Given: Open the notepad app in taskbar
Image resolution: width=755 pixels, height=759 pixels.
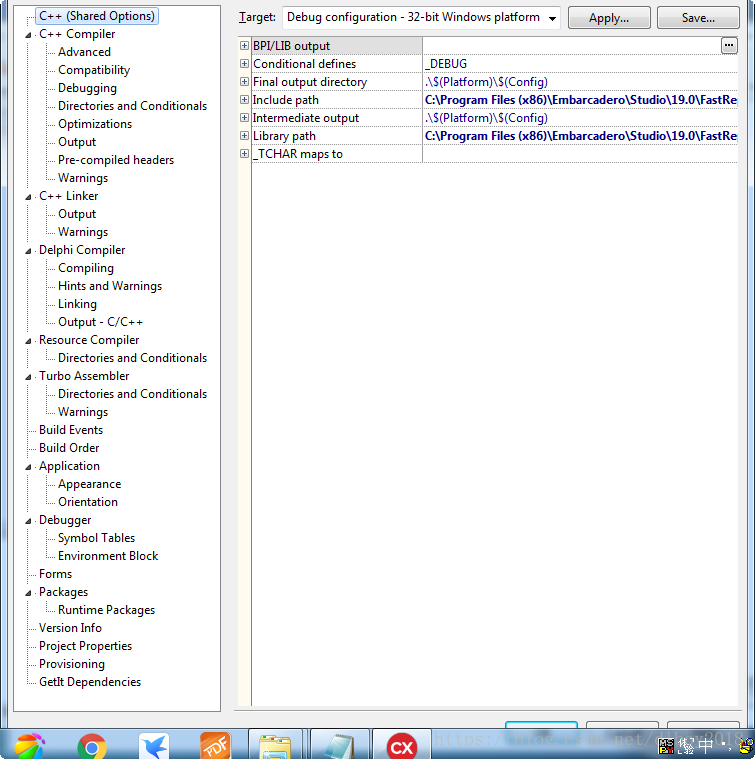Looking at the screenshot, I should pyautogui.click(x=339, y=746).
